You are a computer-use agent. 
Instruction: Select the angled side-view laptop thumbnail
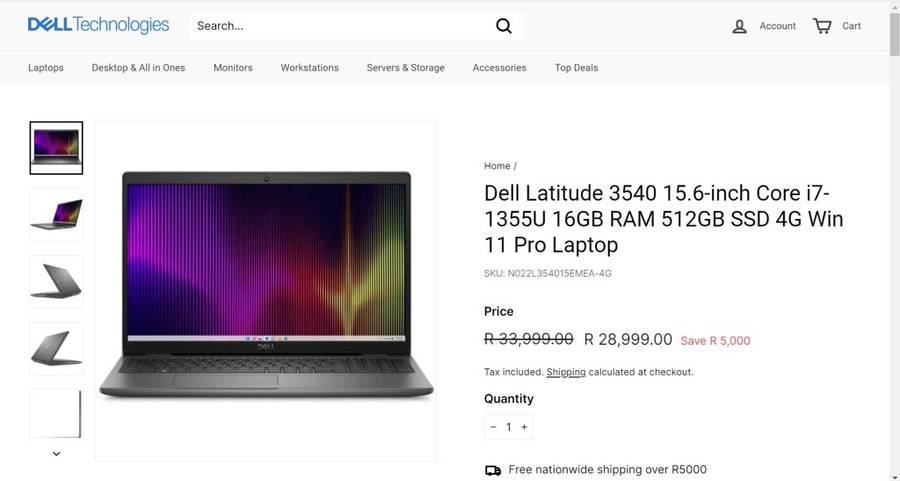coord(56,215)
